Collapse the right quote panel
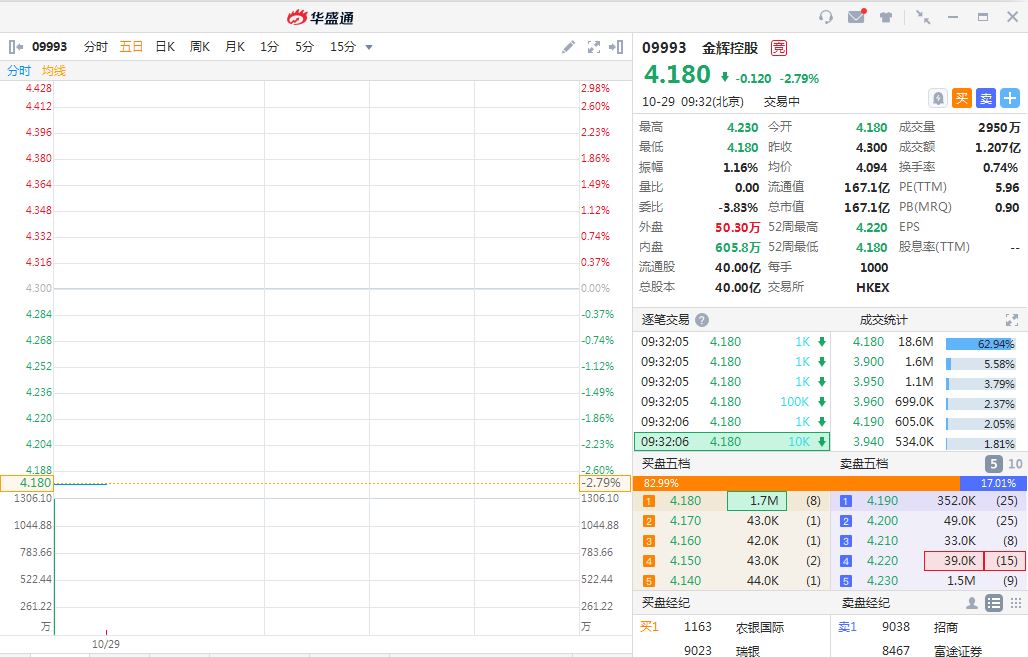Screen dimensions: 1028x657 click(617, 47)
